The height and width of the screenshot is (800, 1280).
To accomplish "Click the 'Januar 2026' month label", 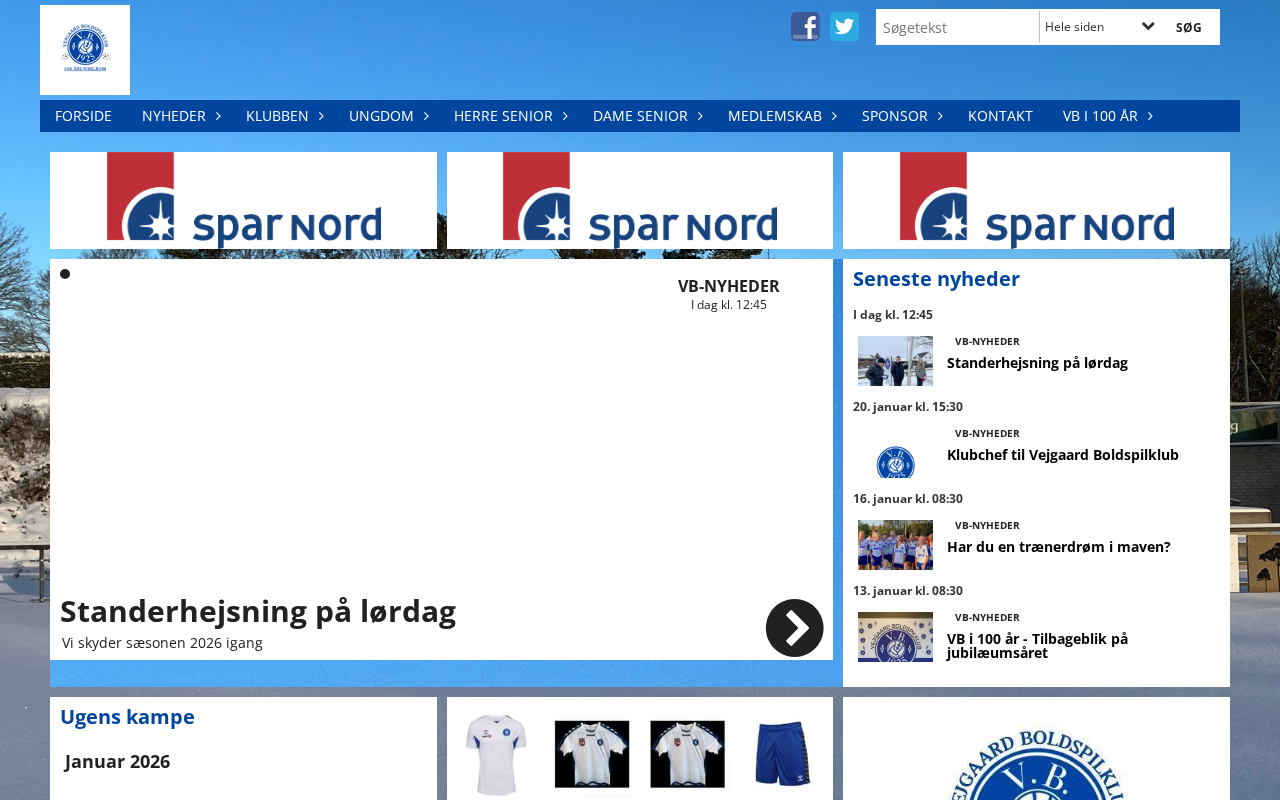I will coord(117,762).
